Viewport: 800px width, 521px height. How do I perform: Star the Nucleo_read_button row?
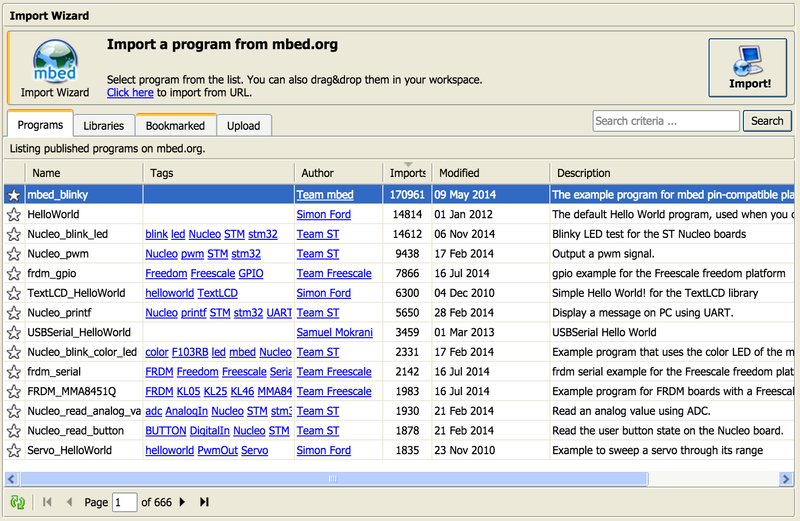coord(14,431)
